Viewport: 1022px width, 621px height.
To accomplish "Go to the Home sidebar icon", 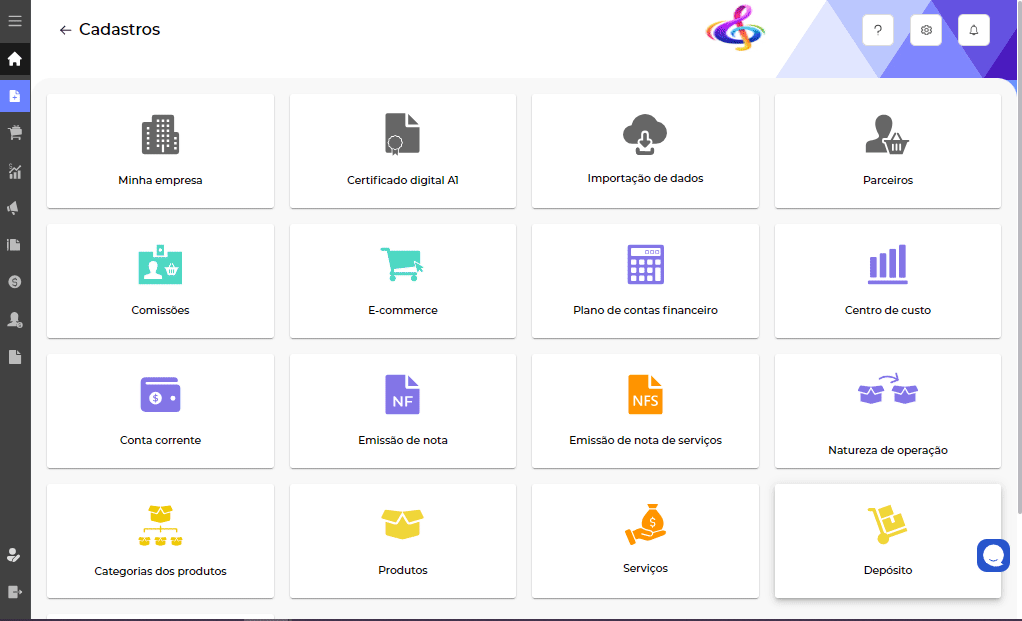I will point(15,59).
